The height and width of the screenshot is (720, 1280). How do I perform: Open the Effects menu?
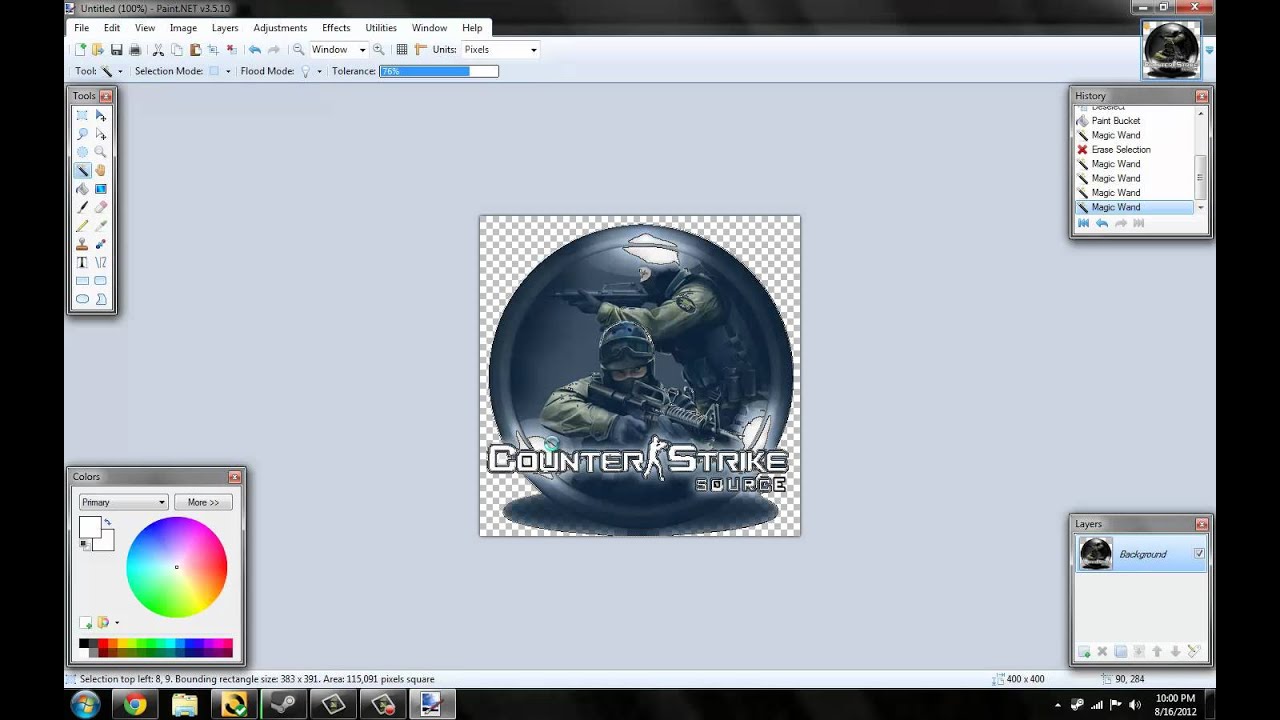(336, 28)
